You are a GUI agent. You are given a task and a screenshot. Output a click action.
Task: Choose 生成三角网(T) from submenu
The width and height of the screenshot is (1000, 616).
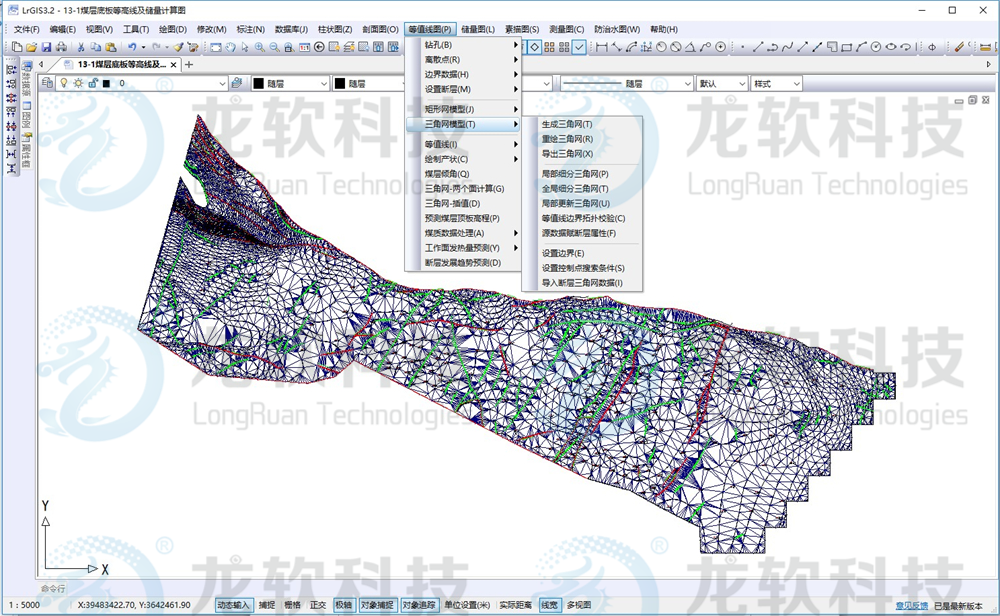(x=567, y=124)
